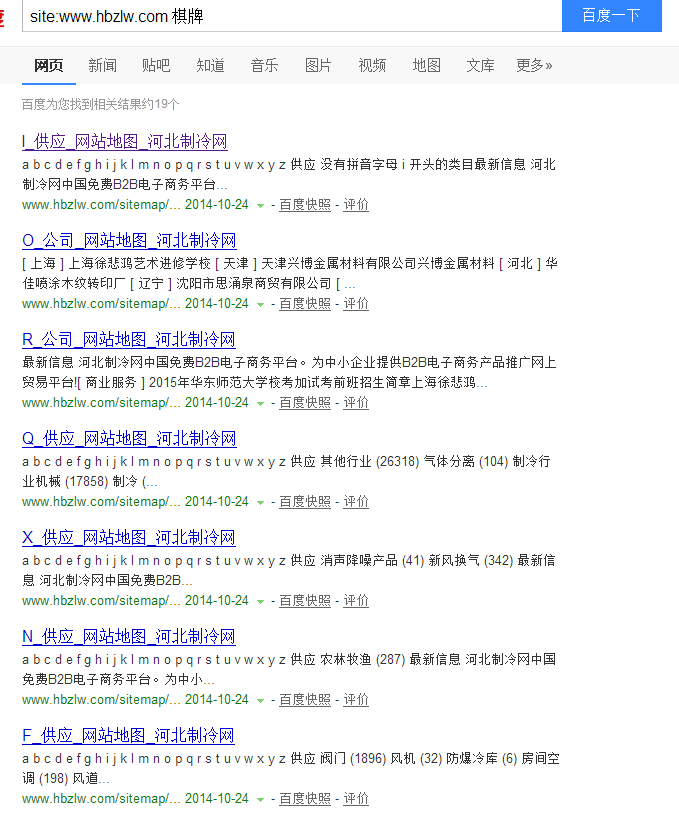This screenshot has height=823, width=679.
Task: Open 百度快照 for X_供应 result
Action: pos(305,600)
